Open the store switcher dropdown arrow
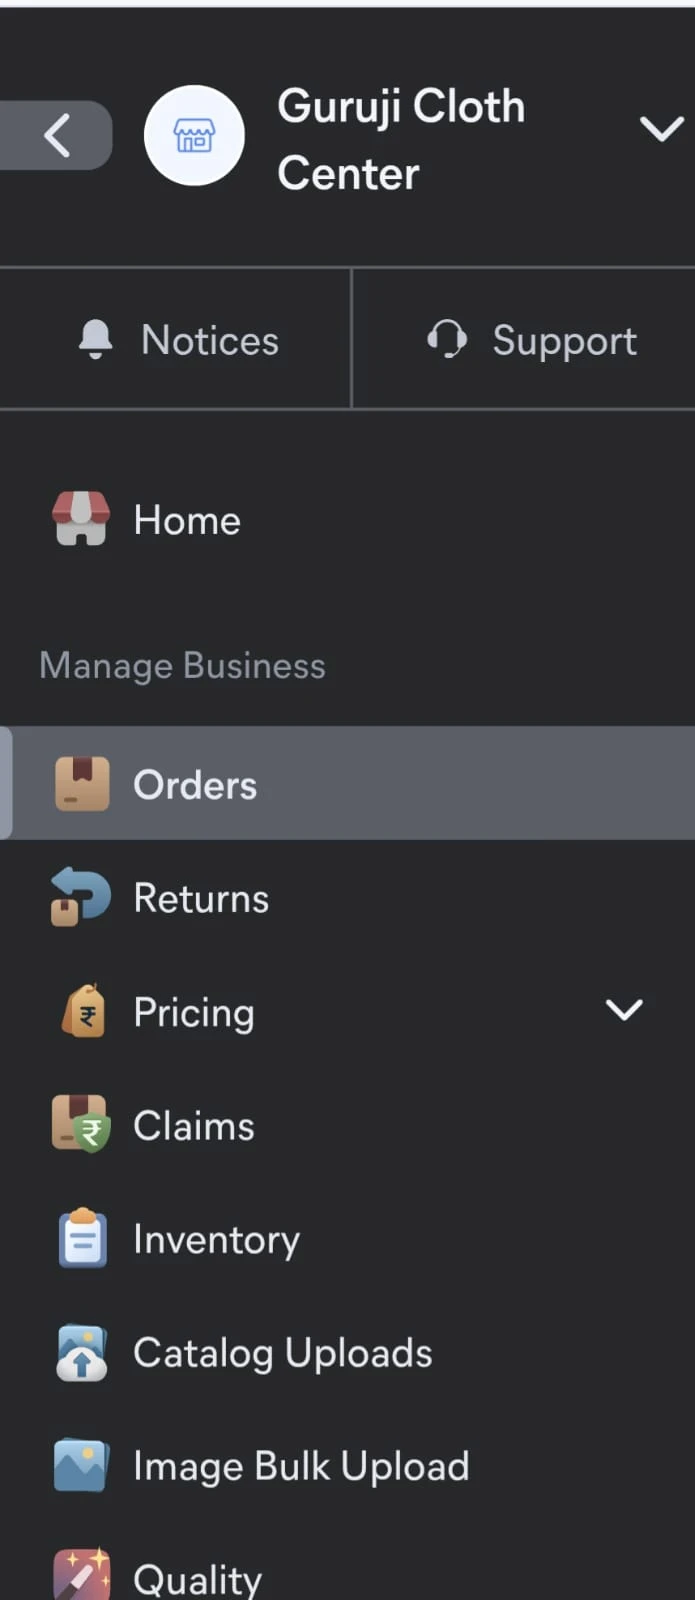This screenshot has width=695, height=1600. coord(661,129)
